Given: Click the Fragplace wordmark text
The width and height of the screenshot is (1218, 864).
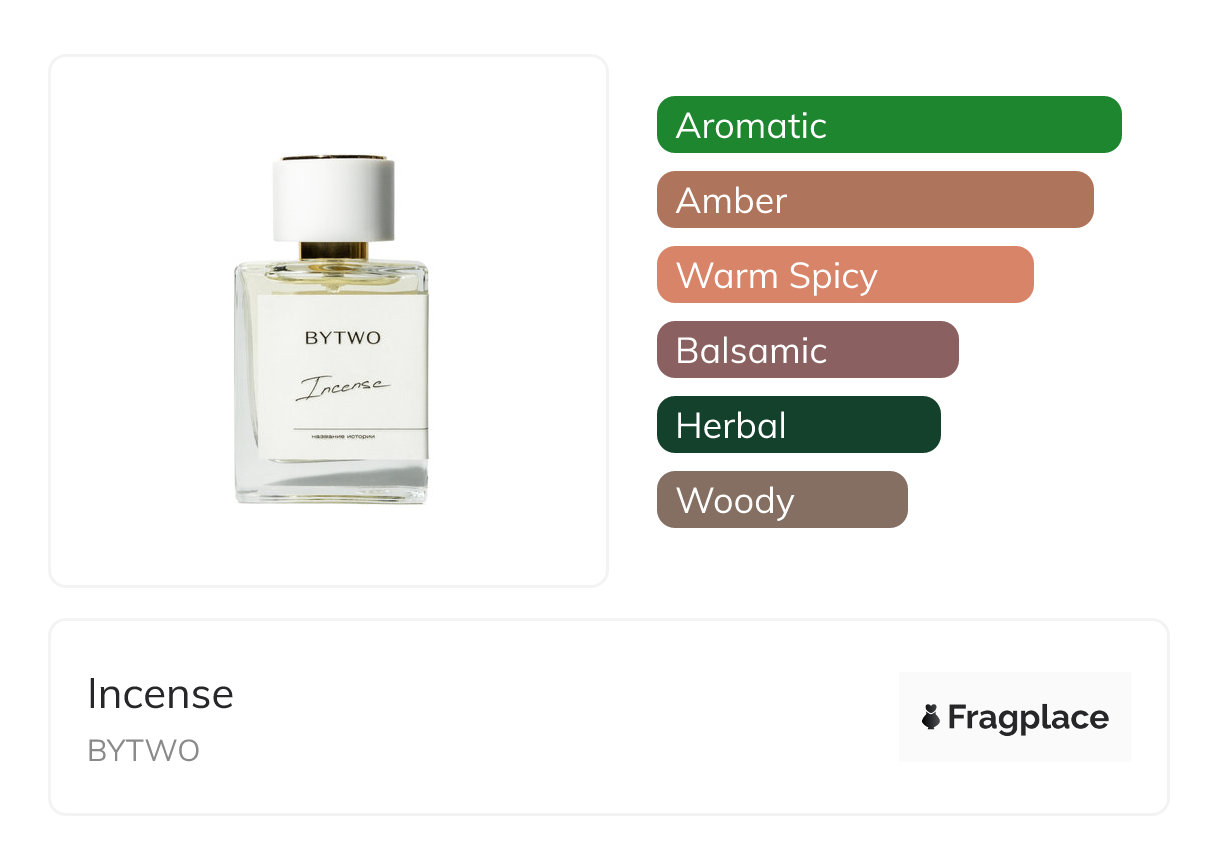Looking at the screenshot, I should tap(1028, 717).
